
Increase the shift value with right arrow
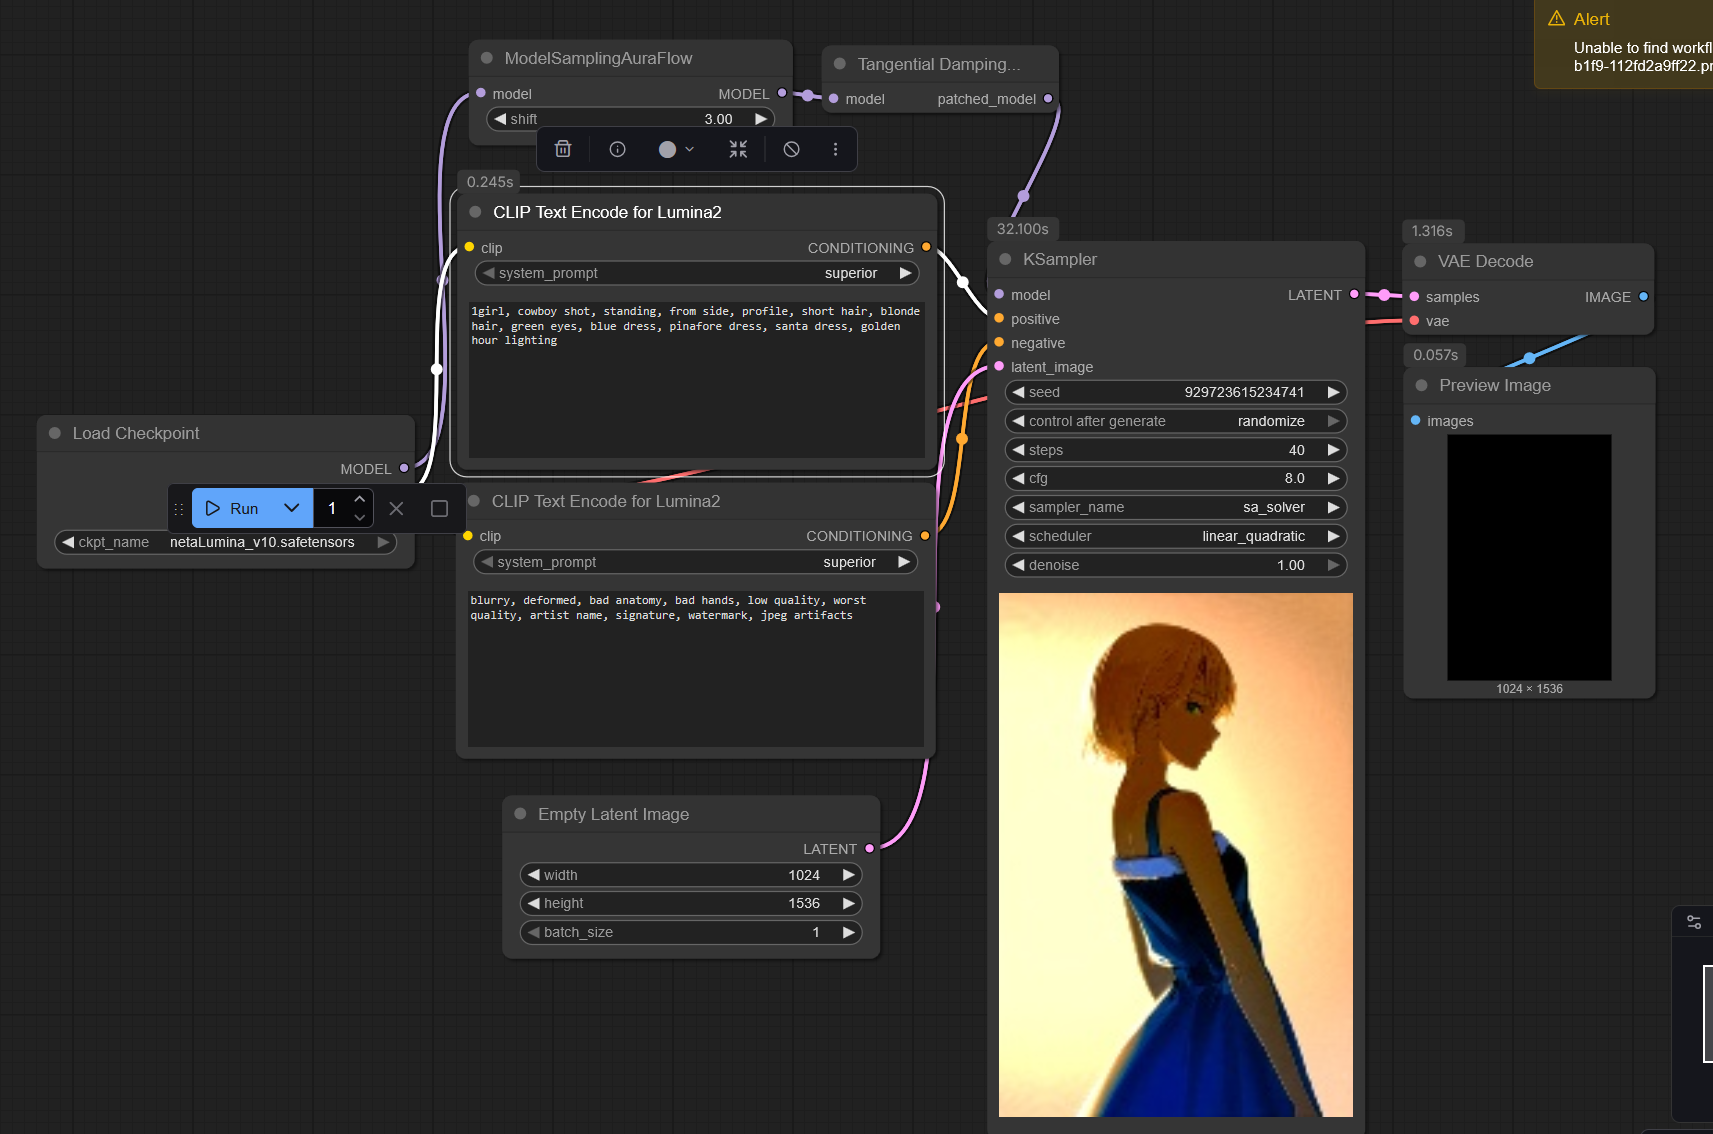tap(761, 119)
